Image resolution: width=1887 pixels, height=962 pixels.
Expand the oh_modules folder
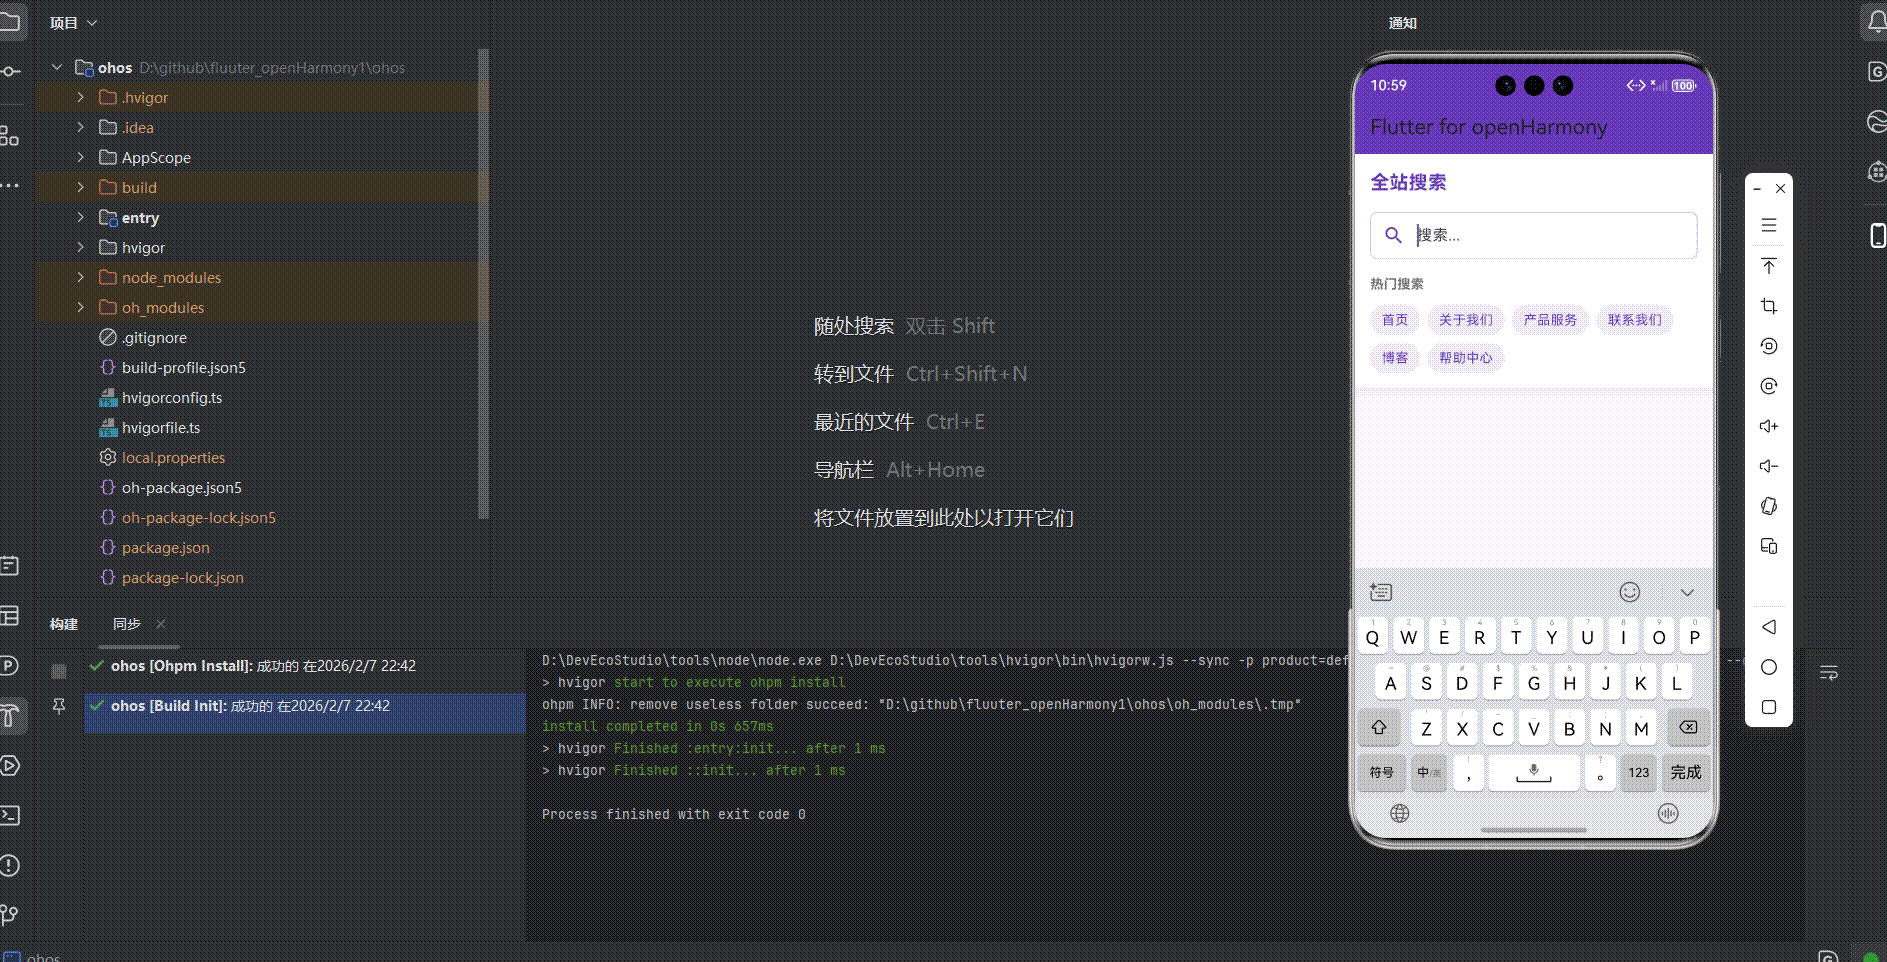pyautogui.click(x=81, y=308)
